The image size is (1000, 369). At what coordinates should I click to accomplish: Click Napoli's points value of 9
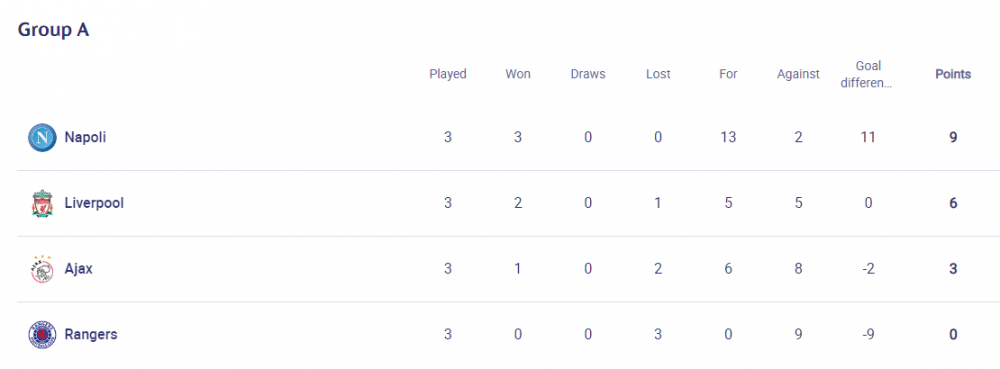pos(953,137)
